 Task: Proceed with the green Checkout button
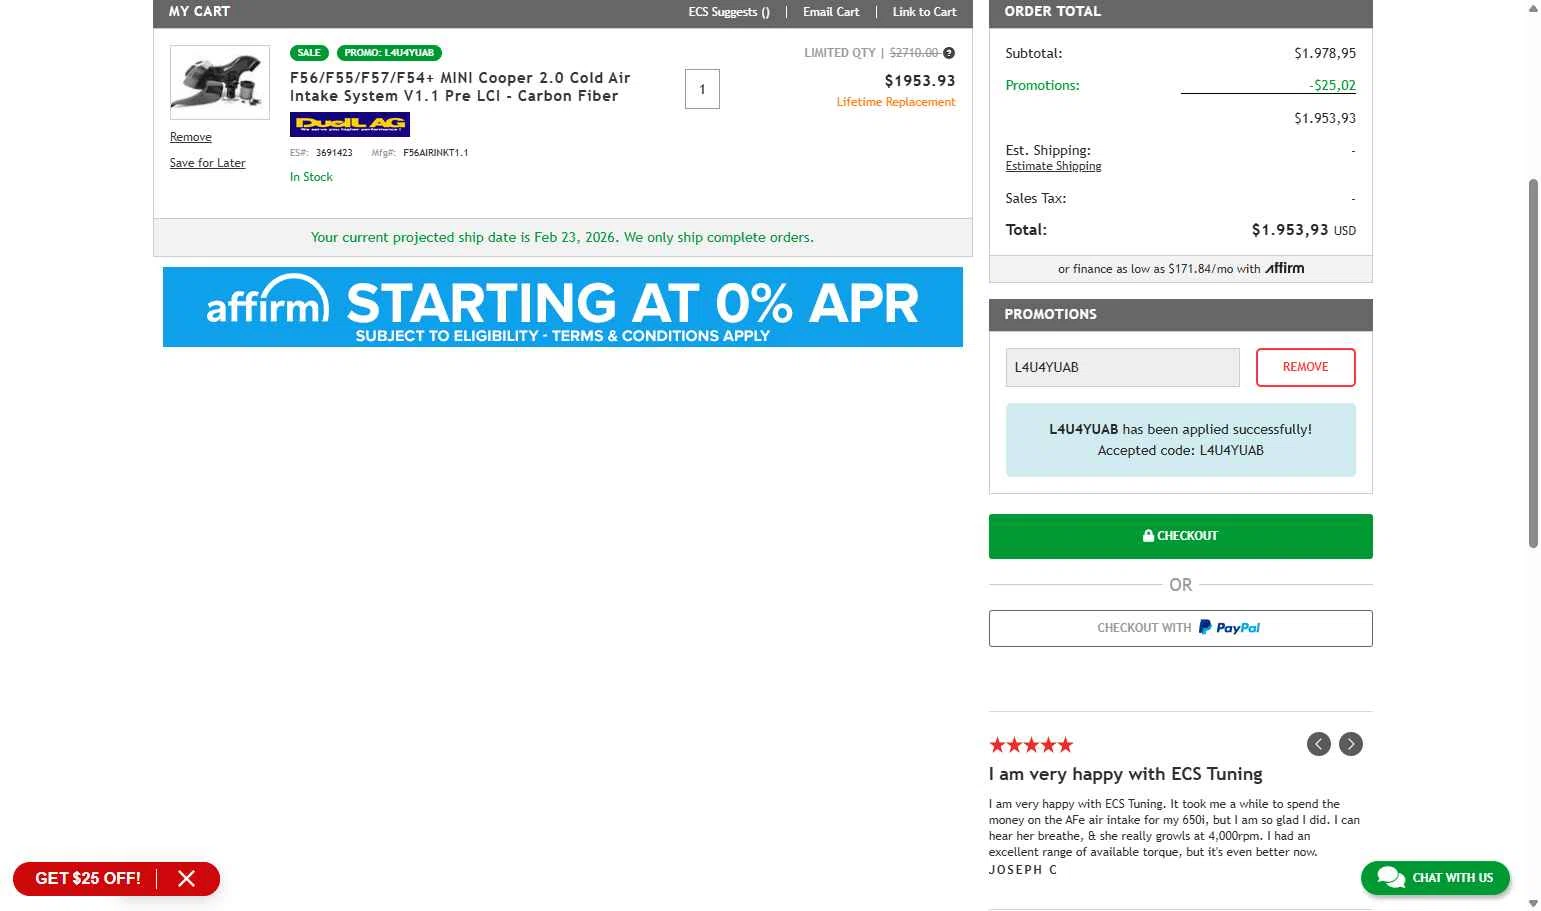click(x=1180, y=536)
